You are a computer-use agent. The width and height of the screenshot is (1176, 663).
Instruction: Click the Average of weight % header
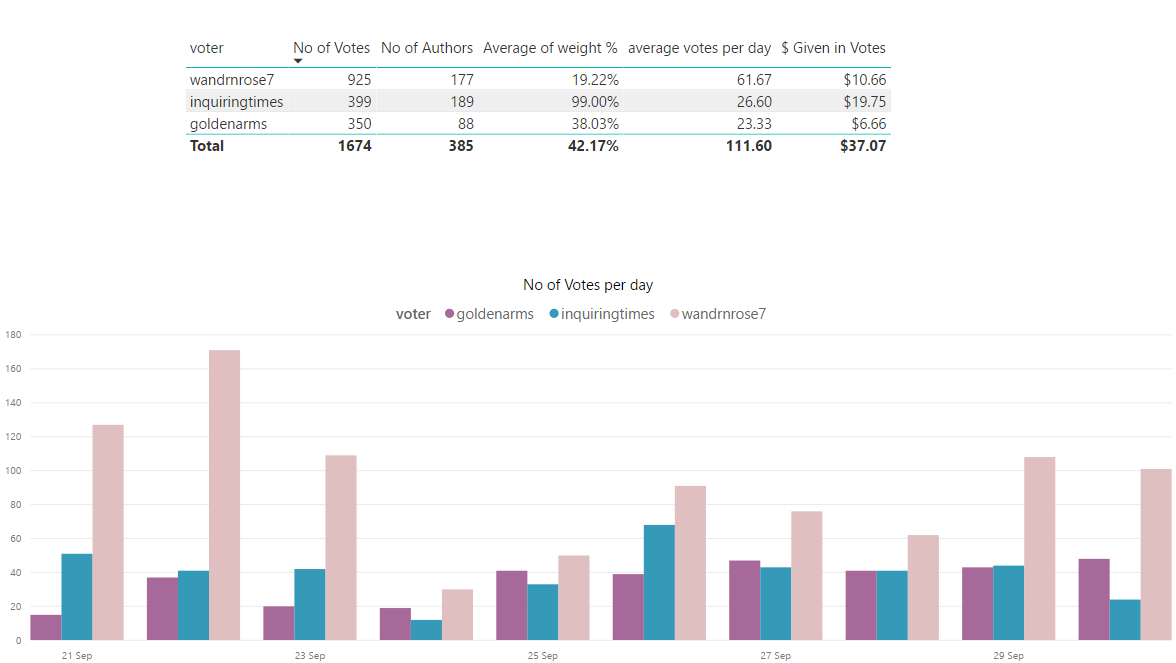tap(550, 48)
